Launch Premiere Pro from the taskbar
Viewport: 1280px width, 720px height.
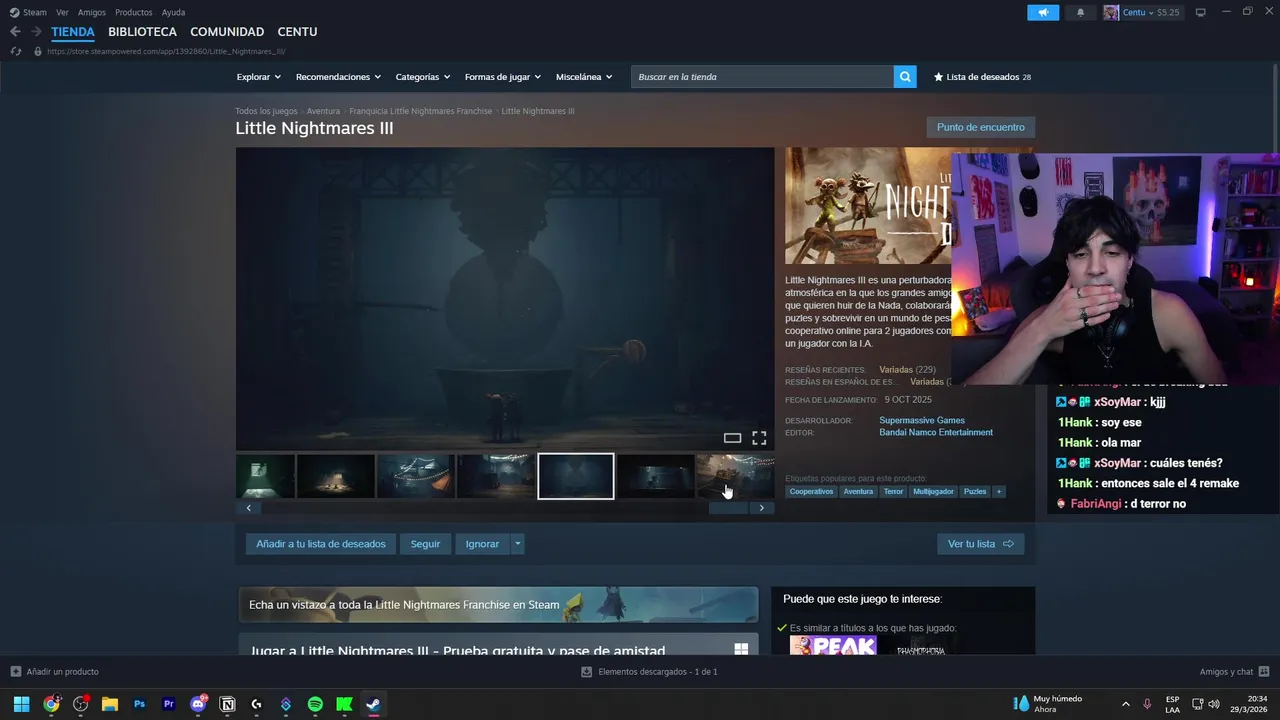[168, 704]
